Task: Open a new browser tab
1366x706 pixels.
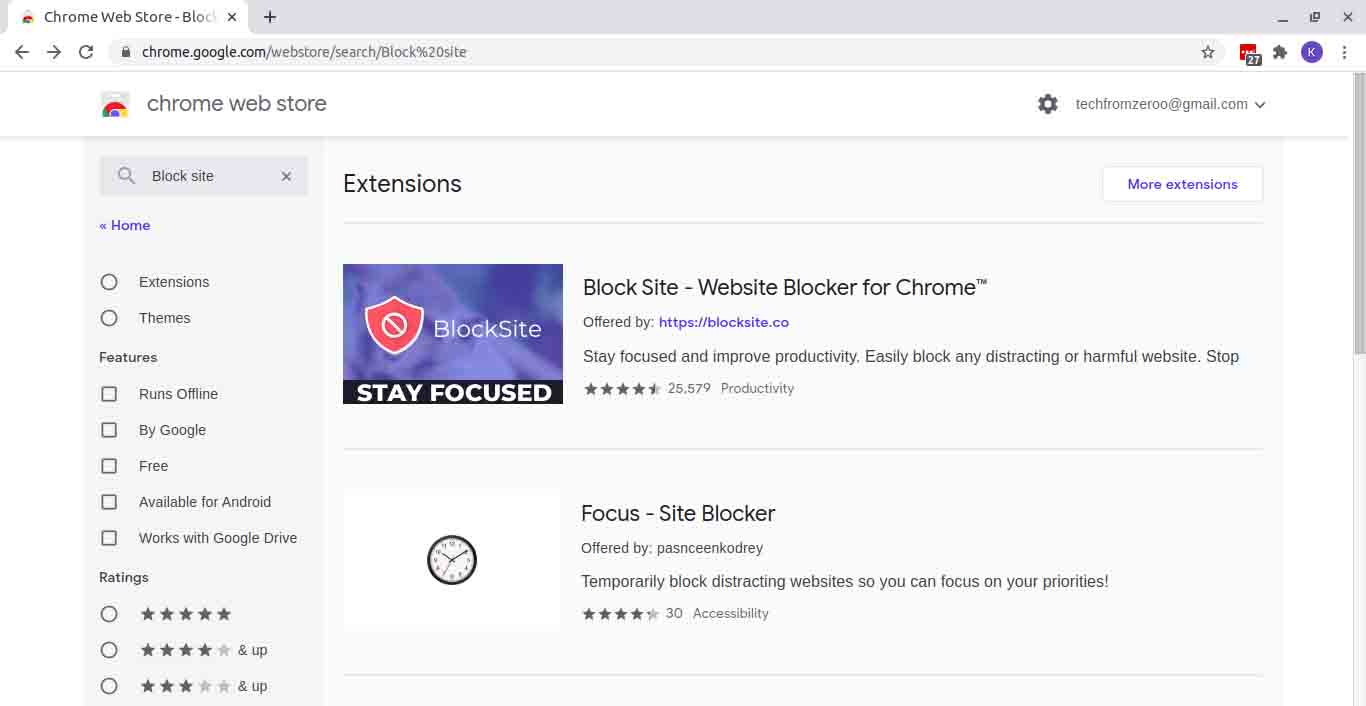Action: point(270,17)
